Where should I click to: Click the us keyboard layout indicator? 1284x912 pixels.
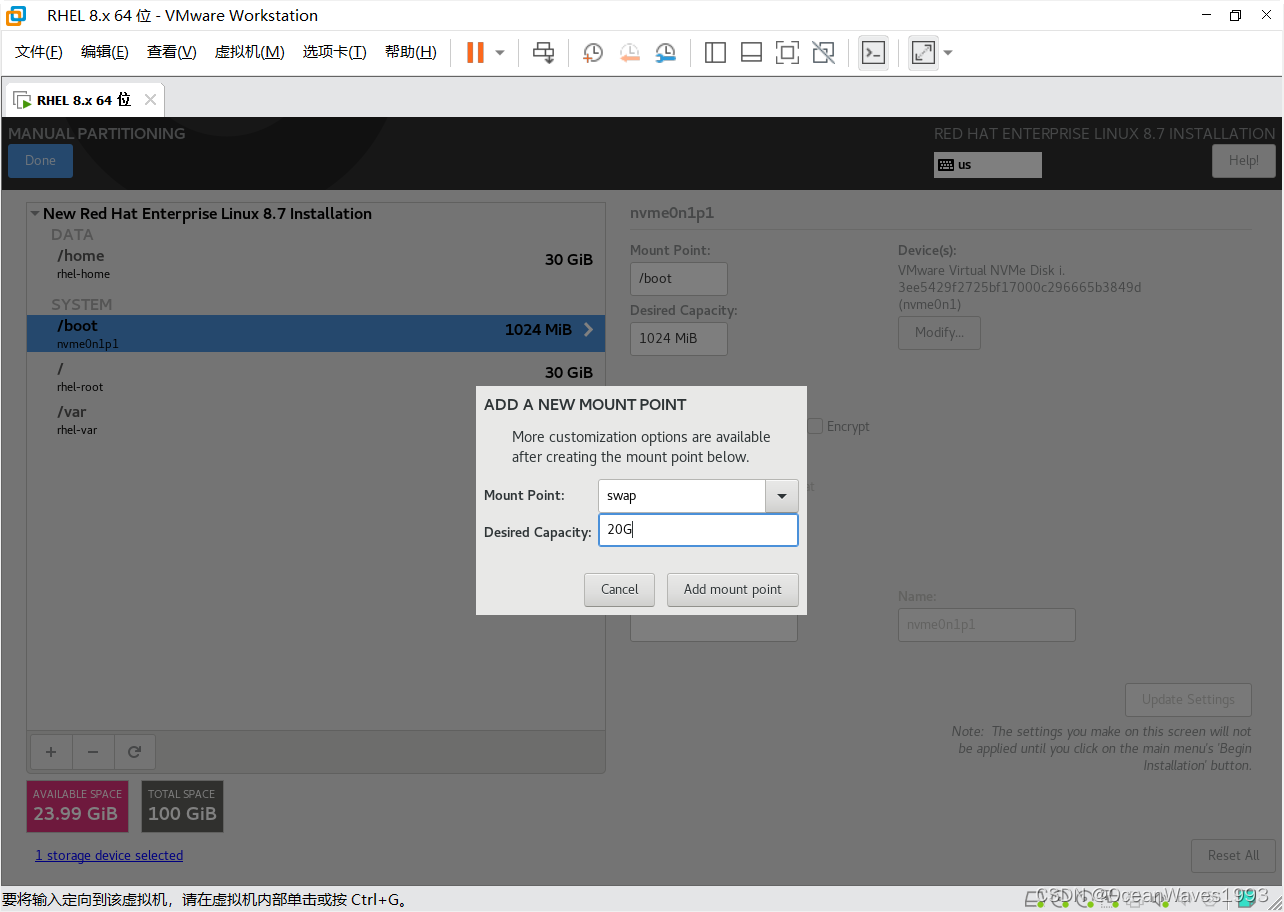[988, 165]
